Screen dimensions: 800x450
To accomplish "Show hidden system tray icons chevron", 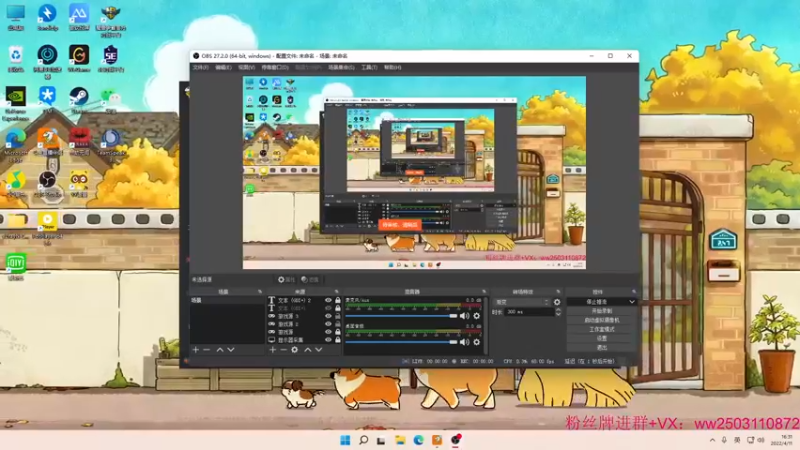I will (712, 440).
